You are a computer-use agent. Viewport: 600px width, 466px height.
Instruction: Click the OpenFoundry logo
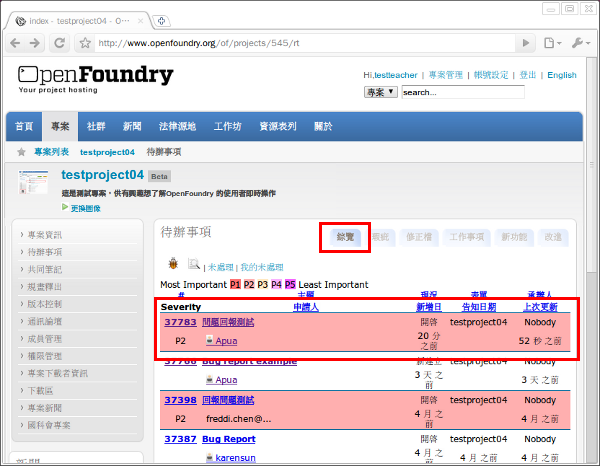(96, 78)
